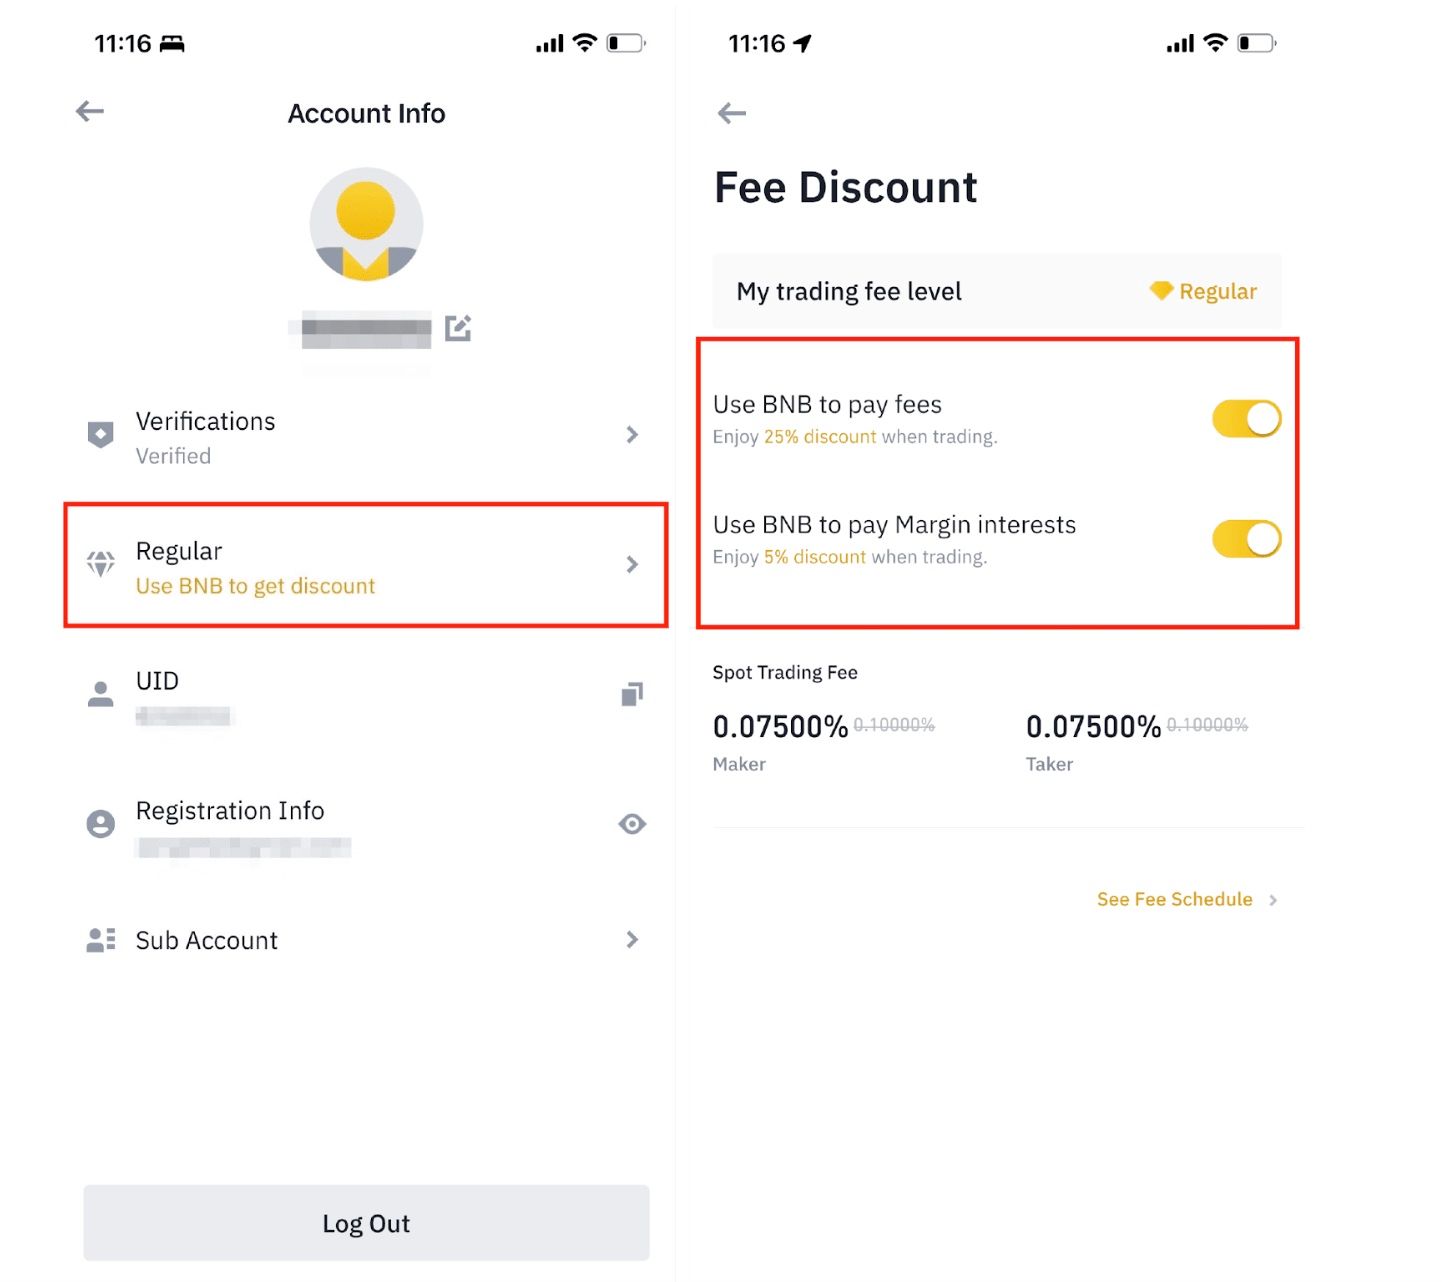This screenshot has height=1282, width=1442.
Task: Expand Verifications with its chevron arrow
Action: (x=632, y=435)
